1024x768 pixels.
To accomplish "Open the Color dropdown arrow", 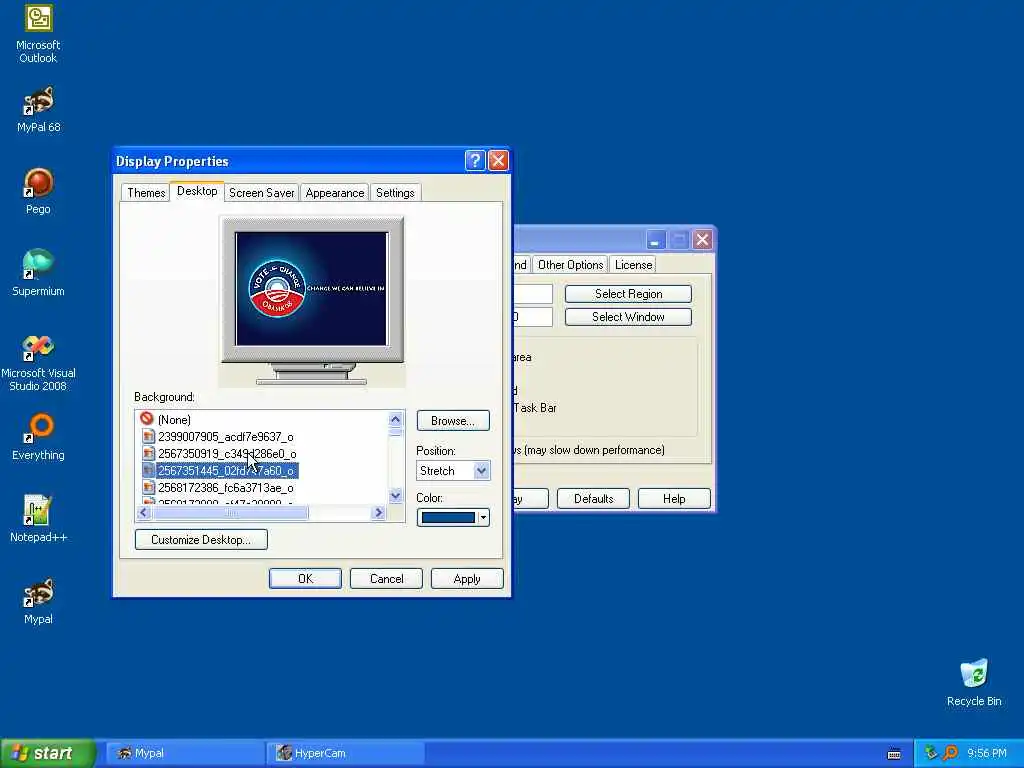I will tap(483, 517).
